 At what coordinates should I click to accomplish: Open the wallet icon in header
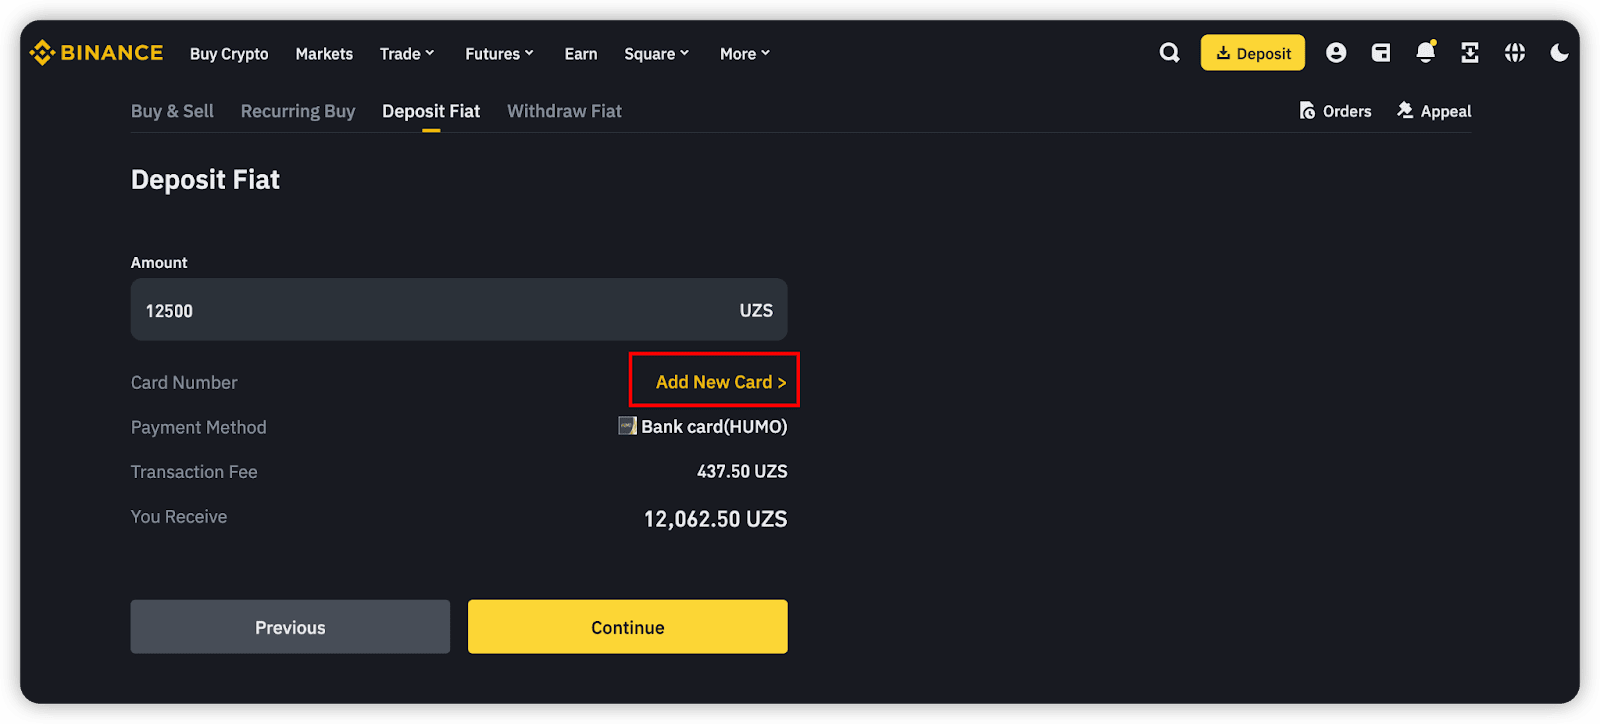click(1381, 53)
